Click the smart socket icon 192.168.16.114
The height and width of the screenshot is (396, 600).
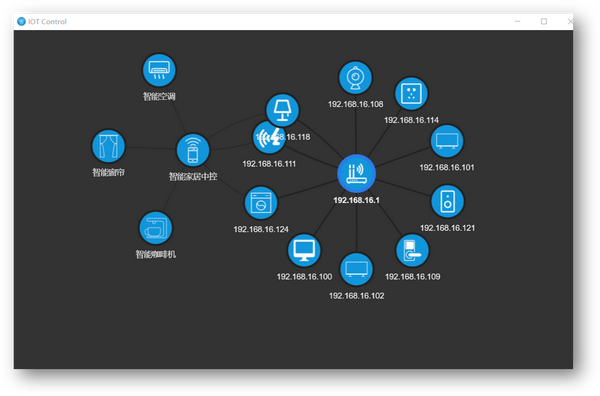(411, 94)
